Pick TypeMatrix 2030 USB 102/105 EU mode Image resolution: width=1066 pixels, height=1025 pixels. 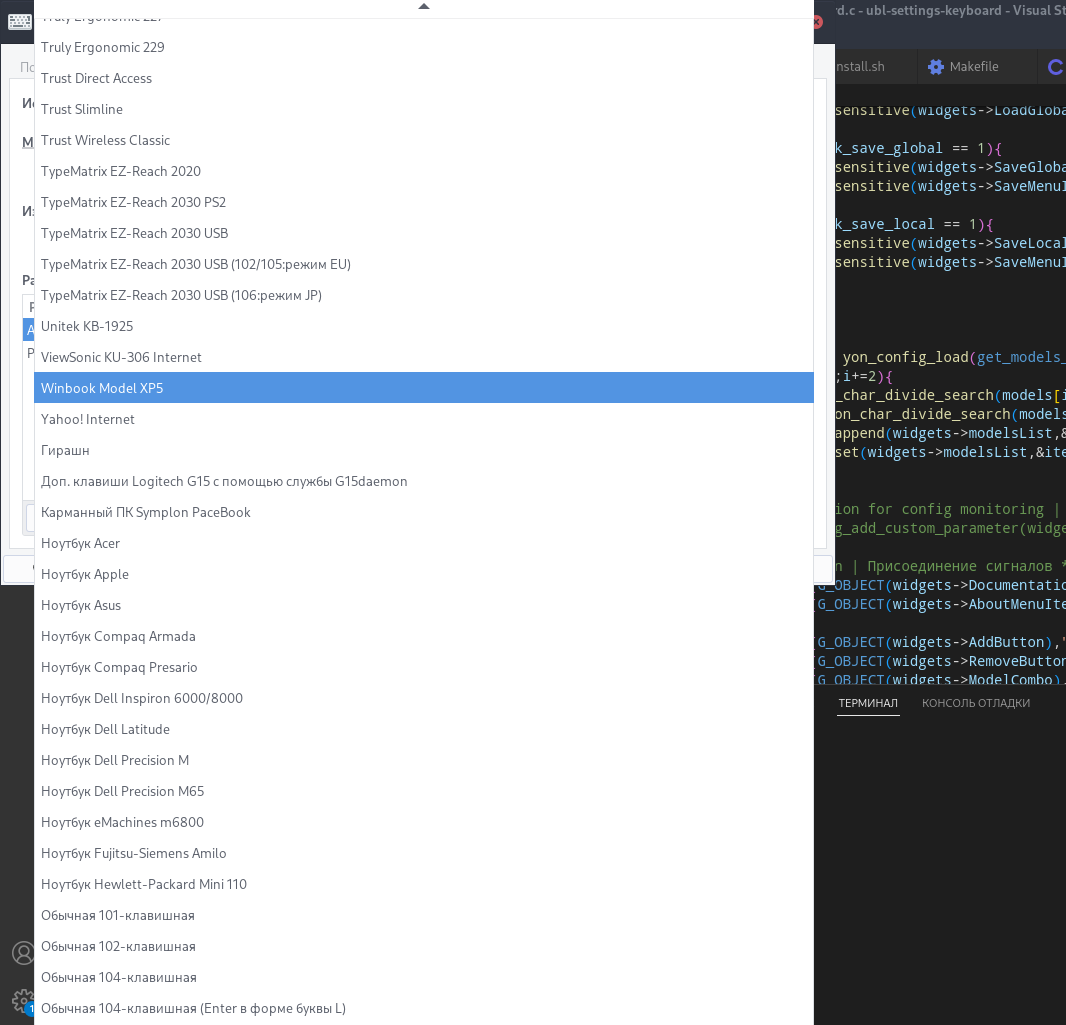click(x=424, y=264)
